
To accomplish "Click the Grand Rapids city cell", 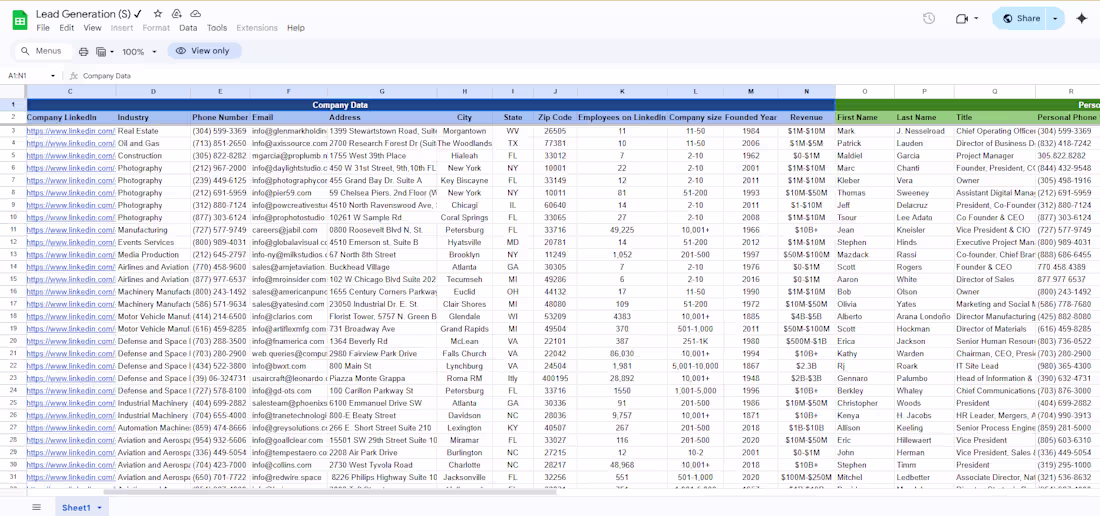I will point(464,329).
